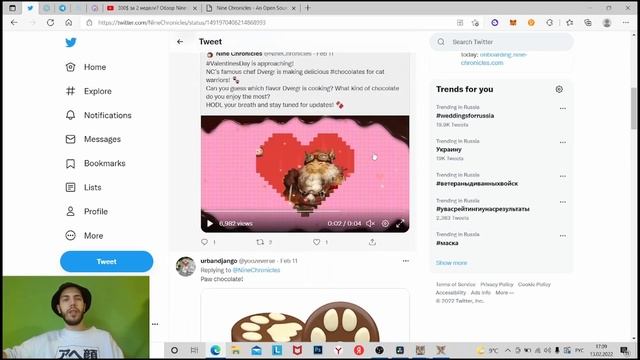Open a new browser tab
Image resolution: width=640 pixels, height=360 pixels.
[x=308, y=8]
